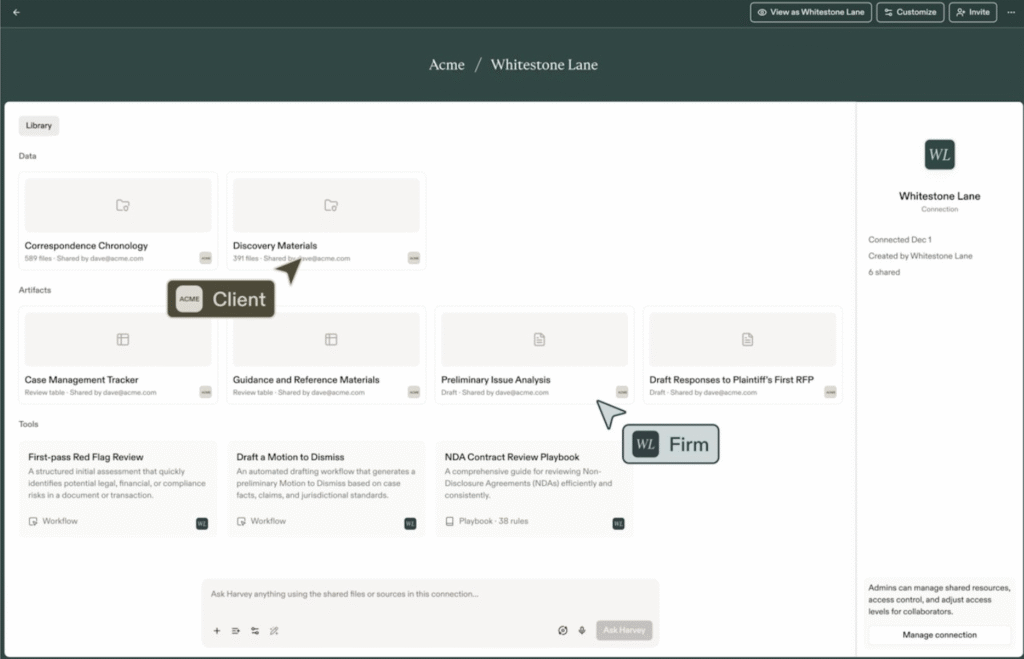1024x659 pixels.
Task: Click the back arrow in top bar
Action: click(16, 12)
